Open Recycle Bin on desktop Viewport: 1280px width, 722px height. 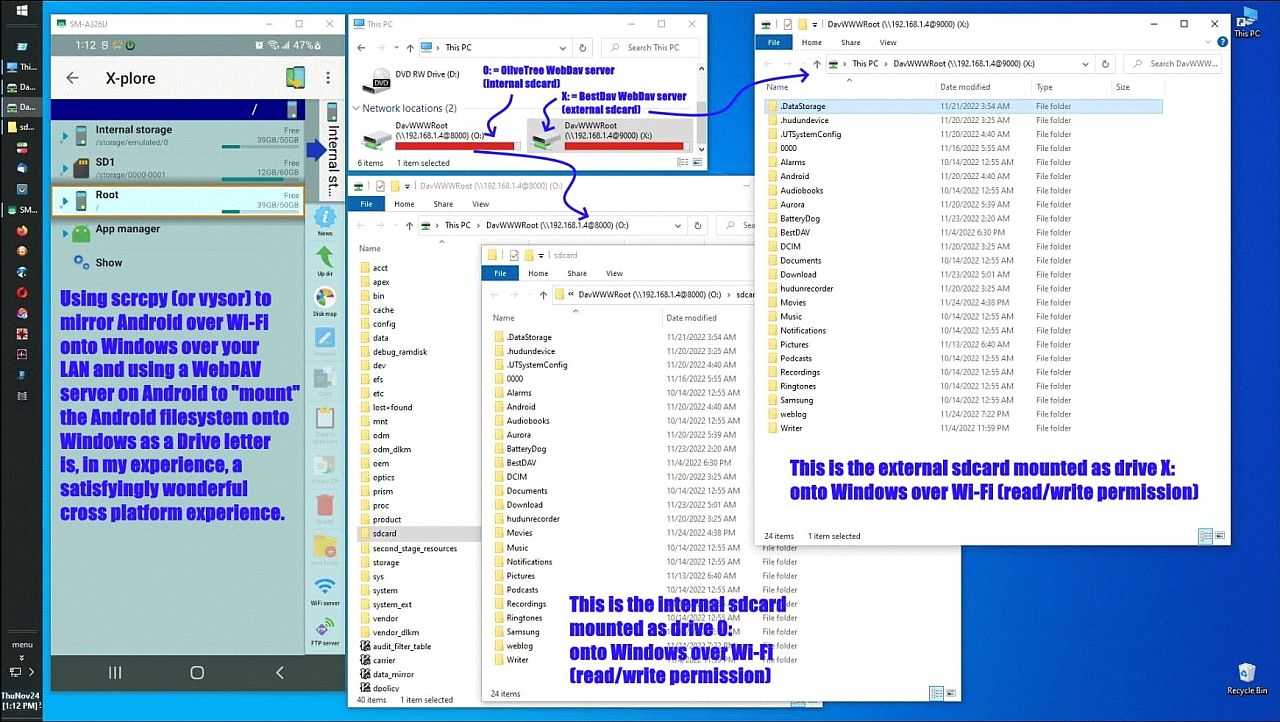(1247, 677)
